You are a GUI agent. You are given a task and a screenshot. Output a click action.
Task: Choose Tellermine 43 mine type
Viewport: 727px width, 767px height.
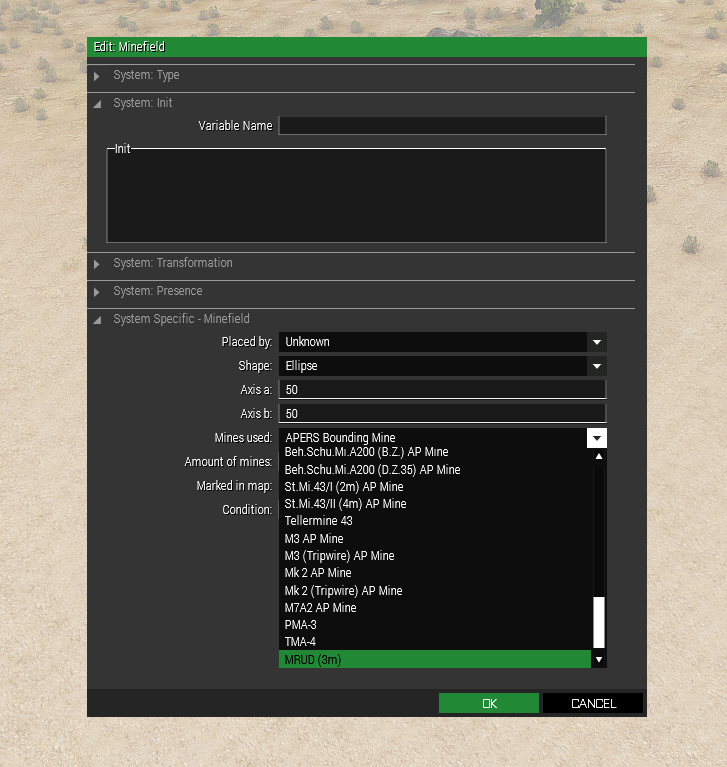[x=434, y=521]
